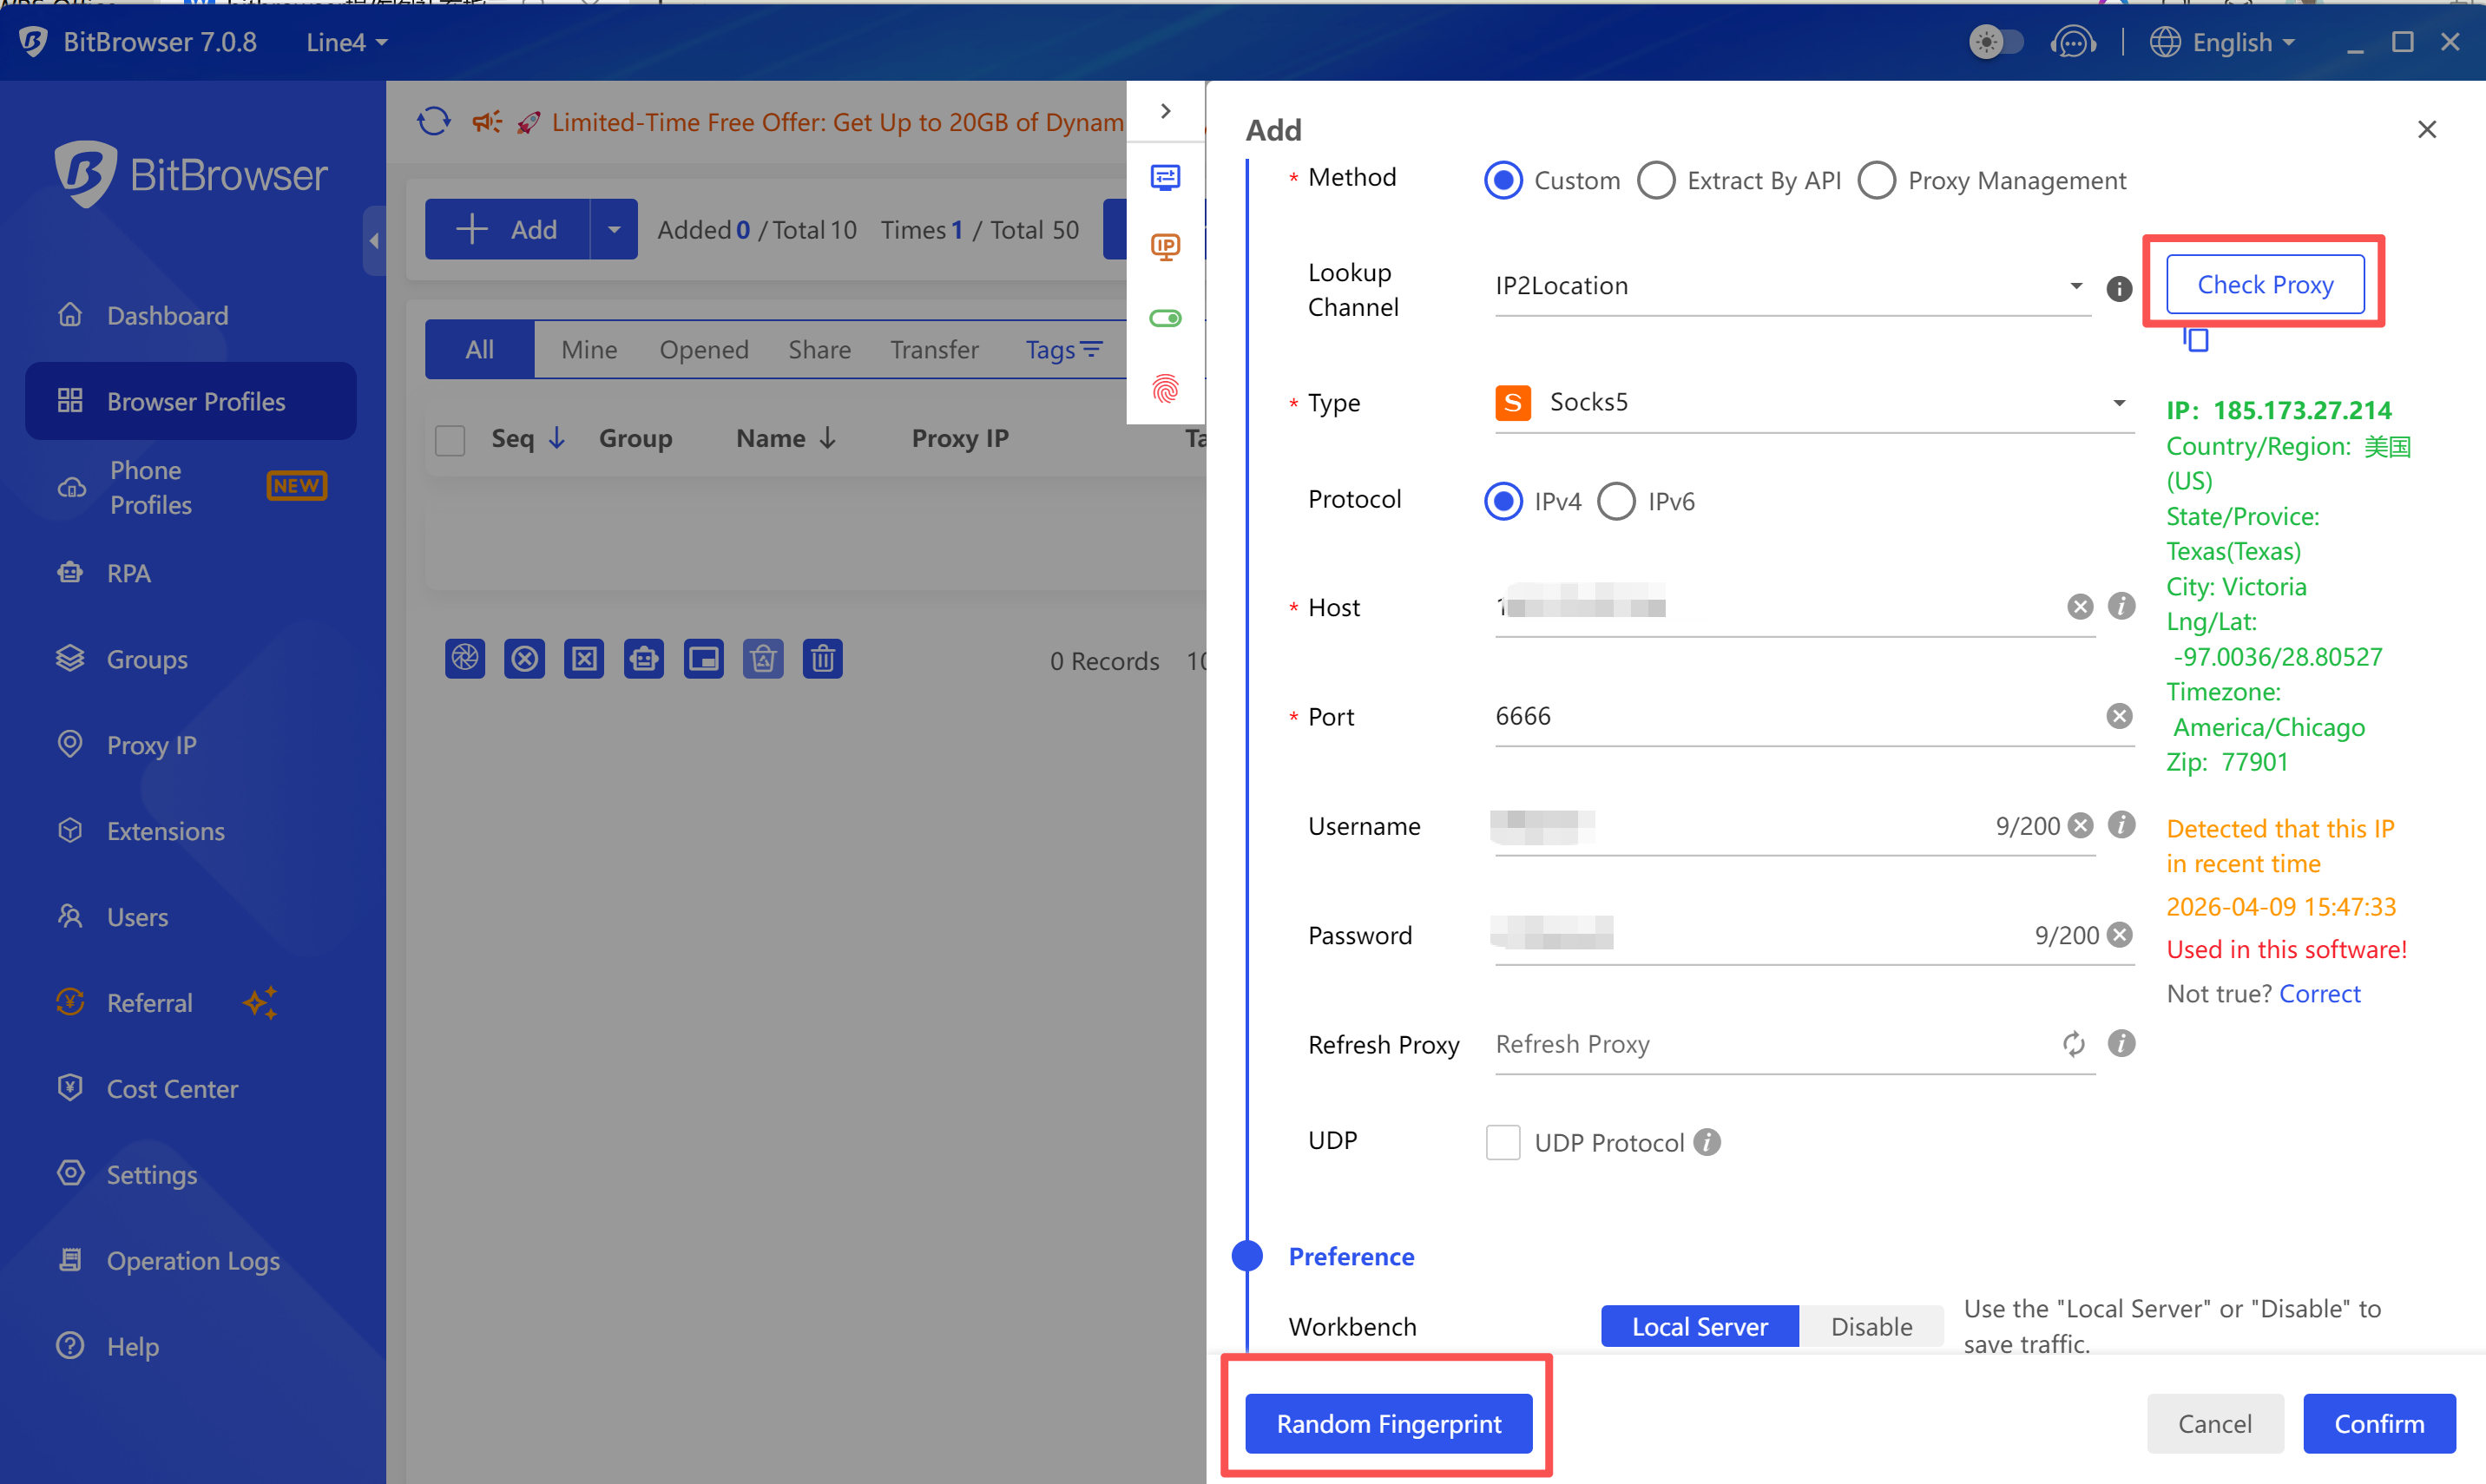The image size is (2486, 1484).
Task: Enable the UDP Protocol checkbox
Action: tap(1503, 1142)
